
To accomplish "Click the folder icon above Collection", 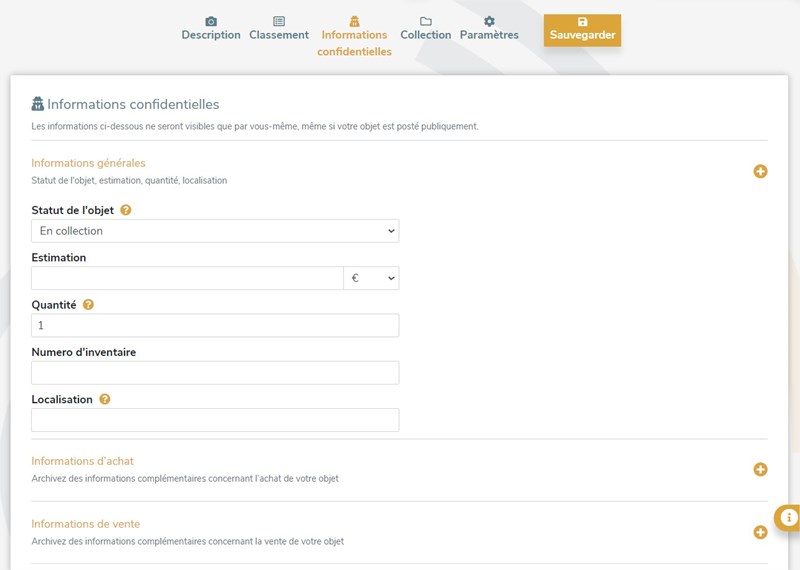I will (x=426, y=21).
